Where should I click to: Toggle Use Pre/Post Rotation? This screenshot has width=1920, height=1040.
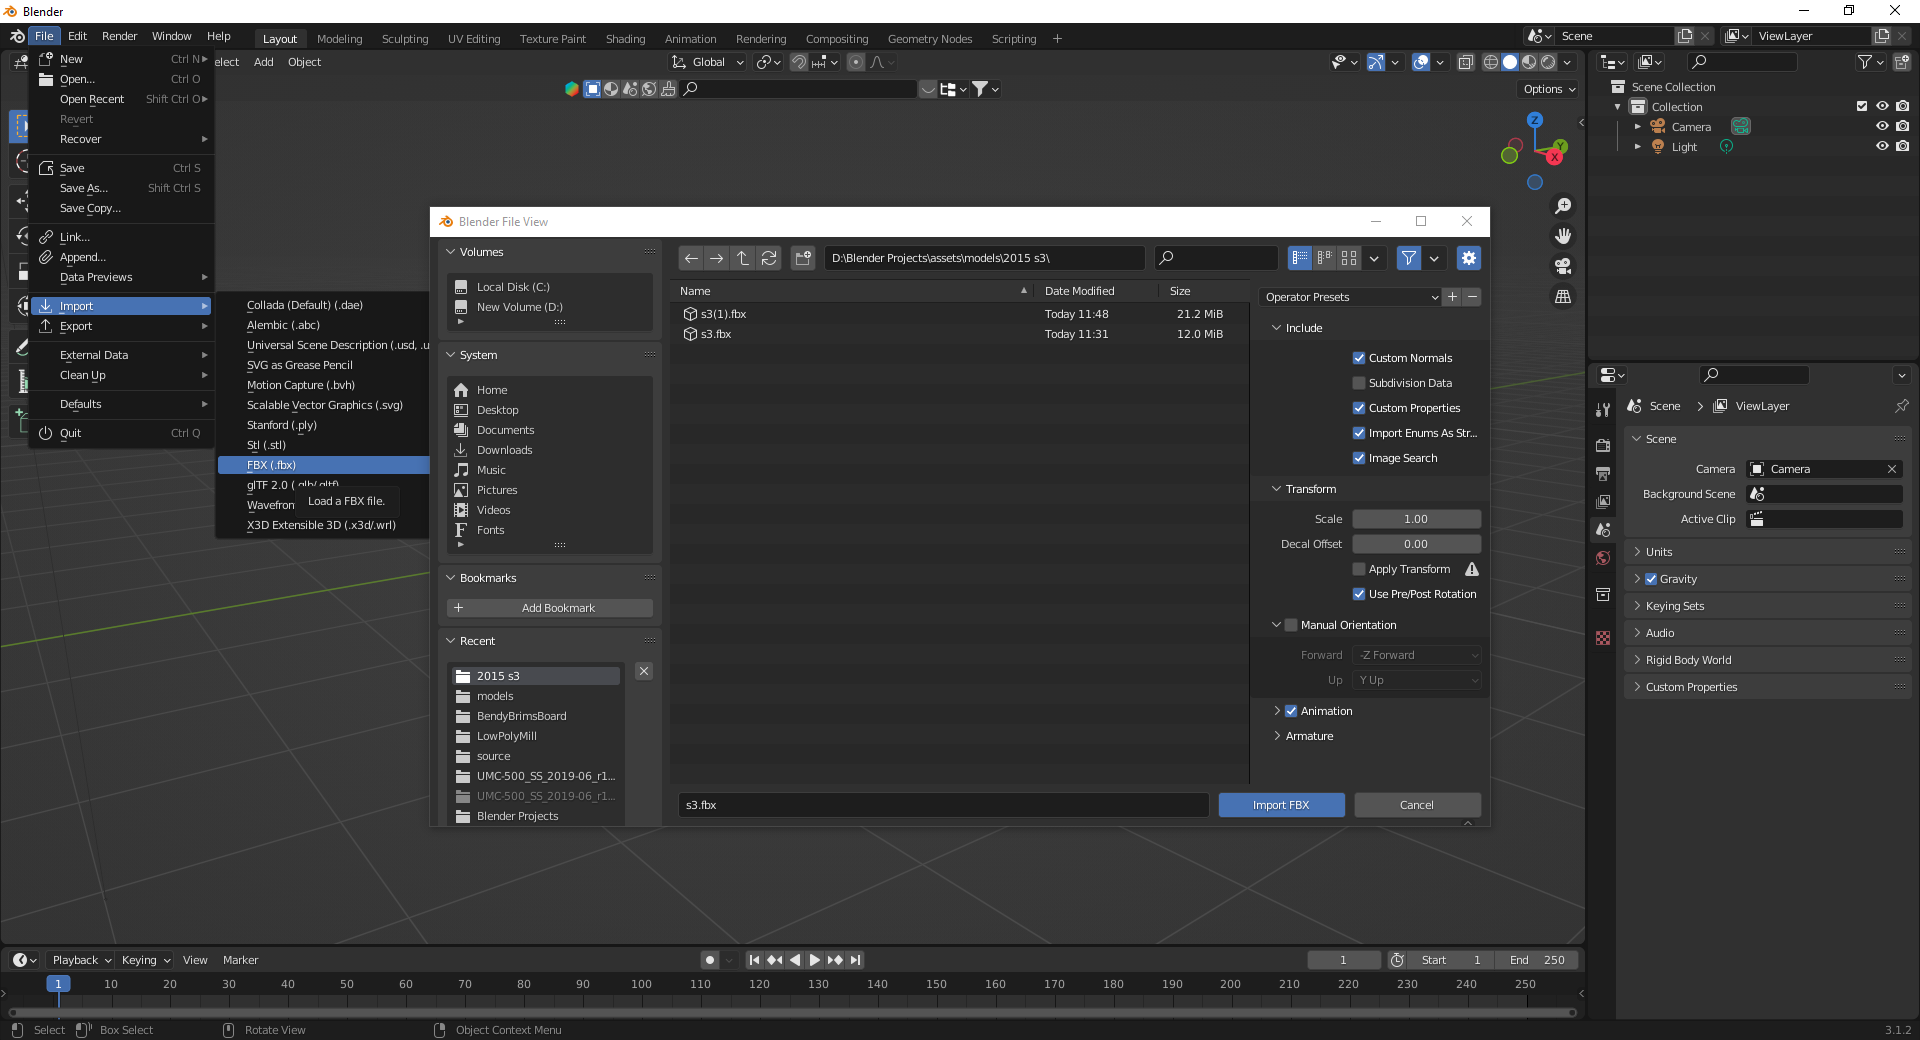(x=1359, y=594)
